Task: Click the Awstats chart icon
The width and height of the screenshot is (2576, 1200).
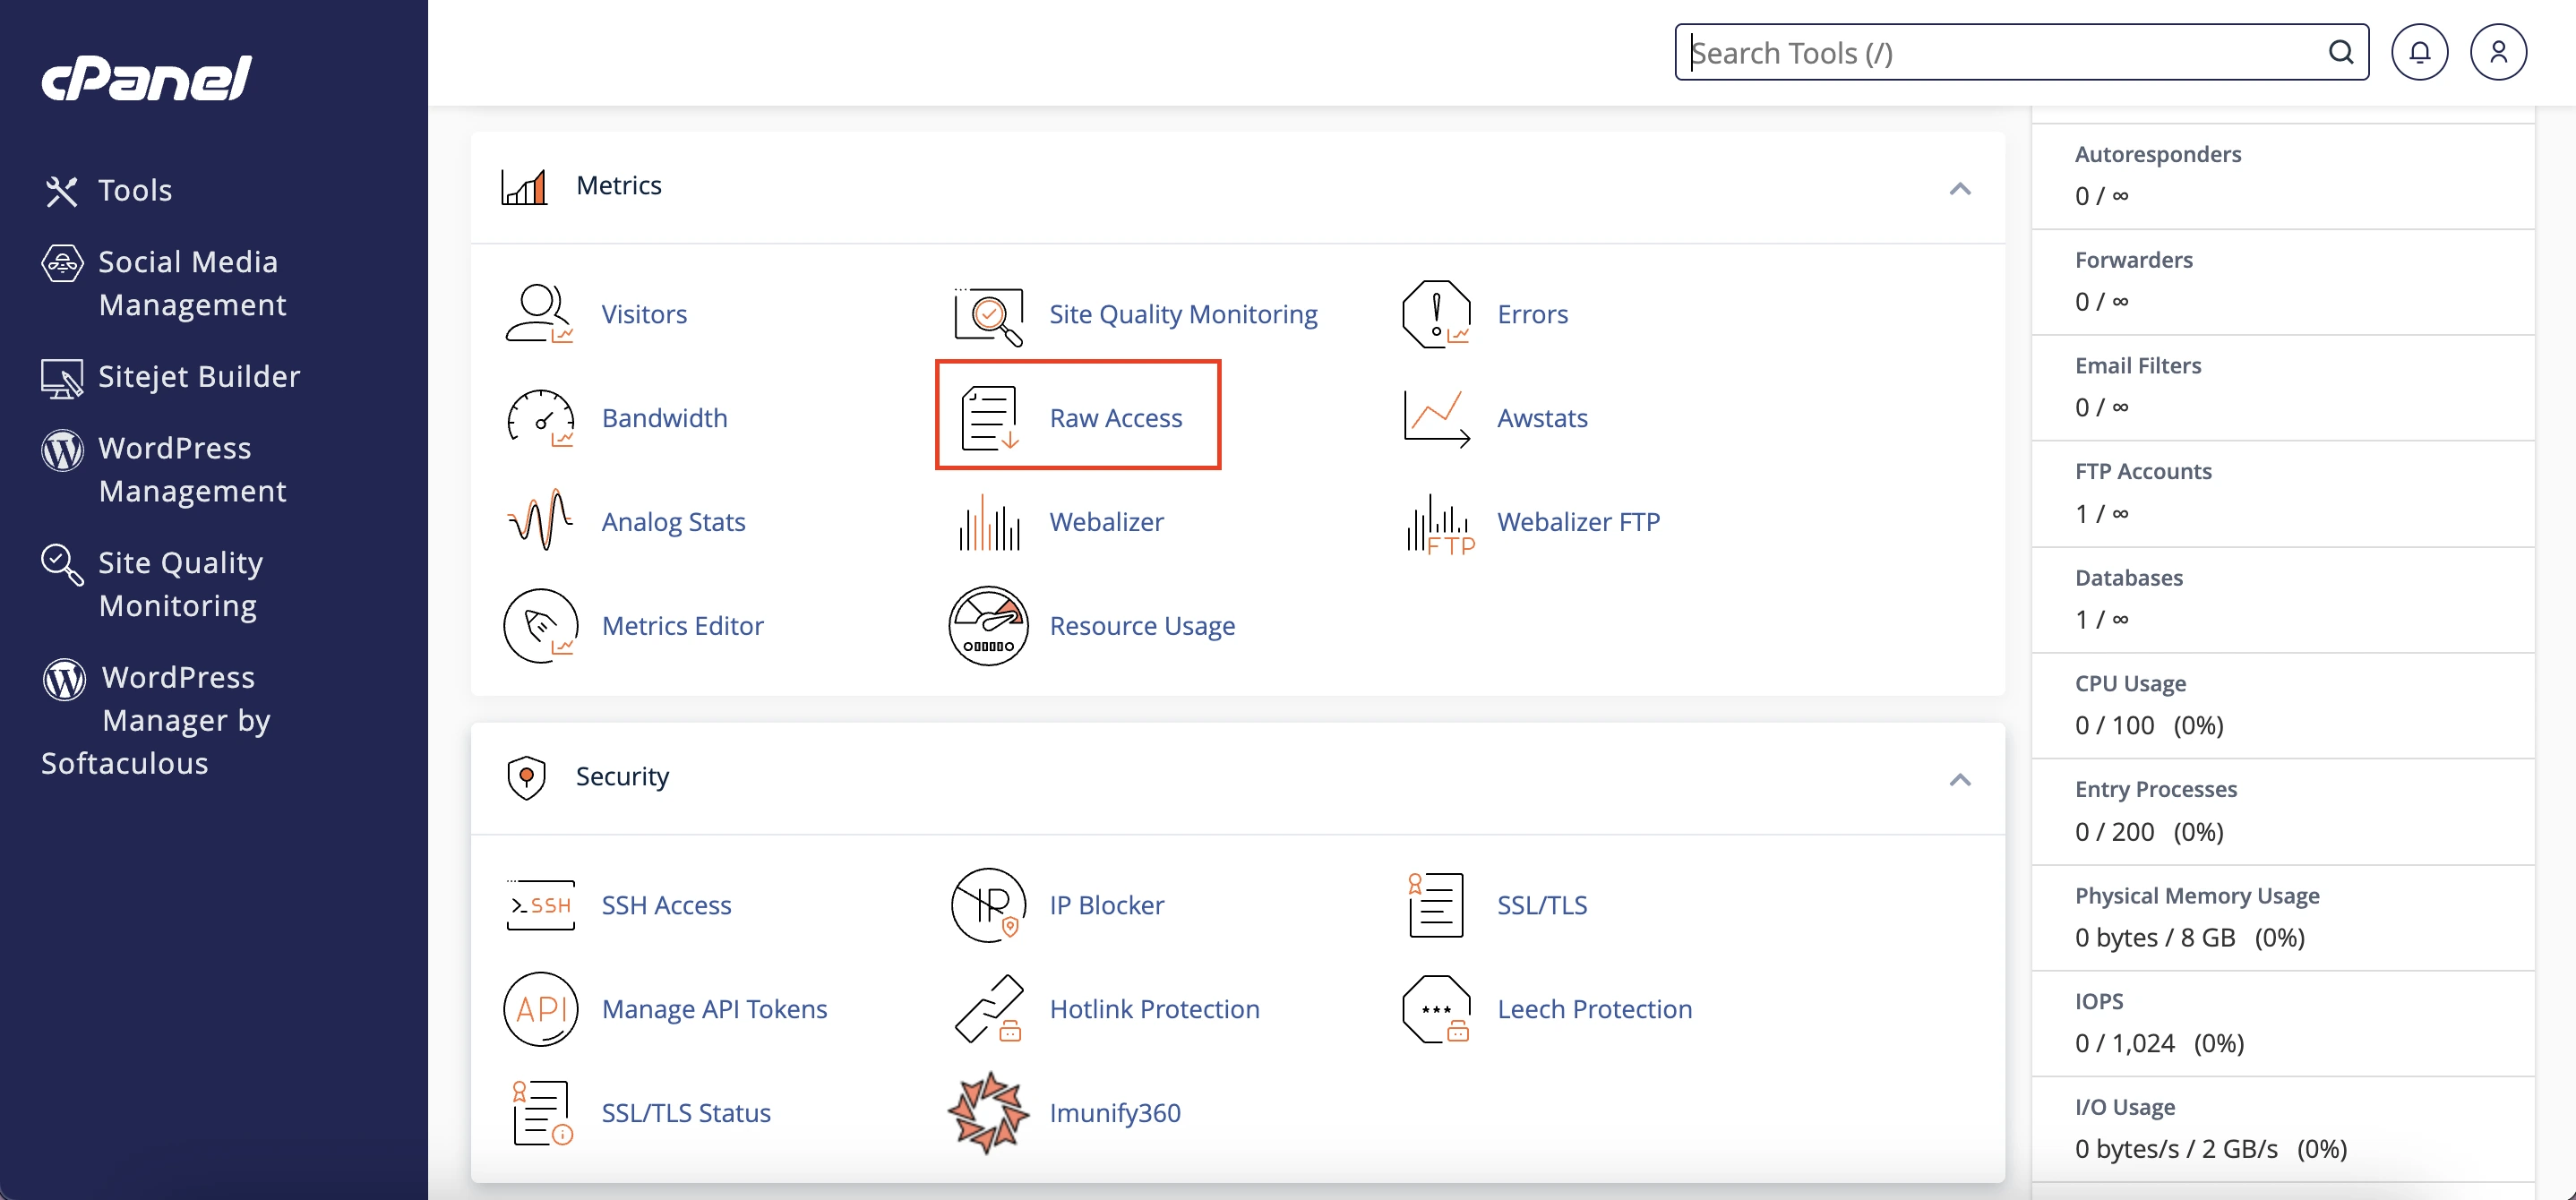Action: 1437,418
